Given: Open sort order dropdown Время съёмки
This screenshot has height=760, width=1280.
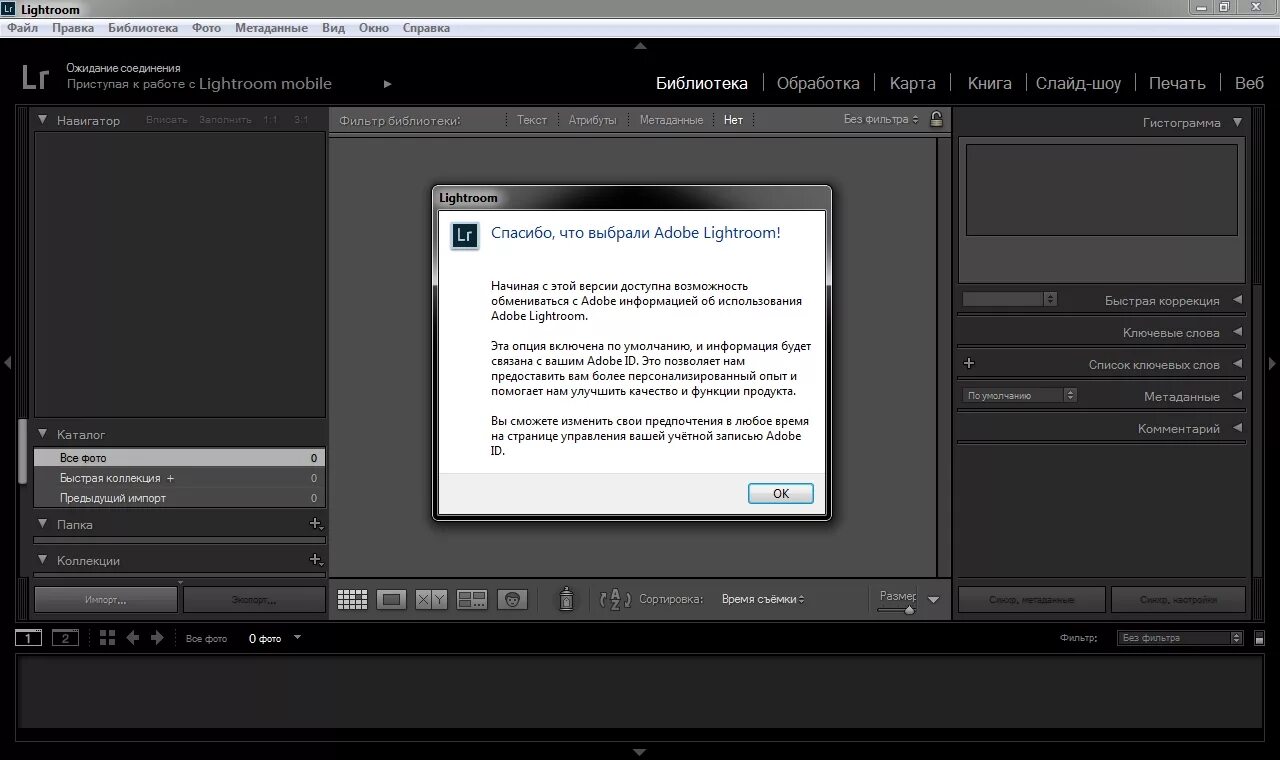Looking at the screenshot, I should coord(763,599).
